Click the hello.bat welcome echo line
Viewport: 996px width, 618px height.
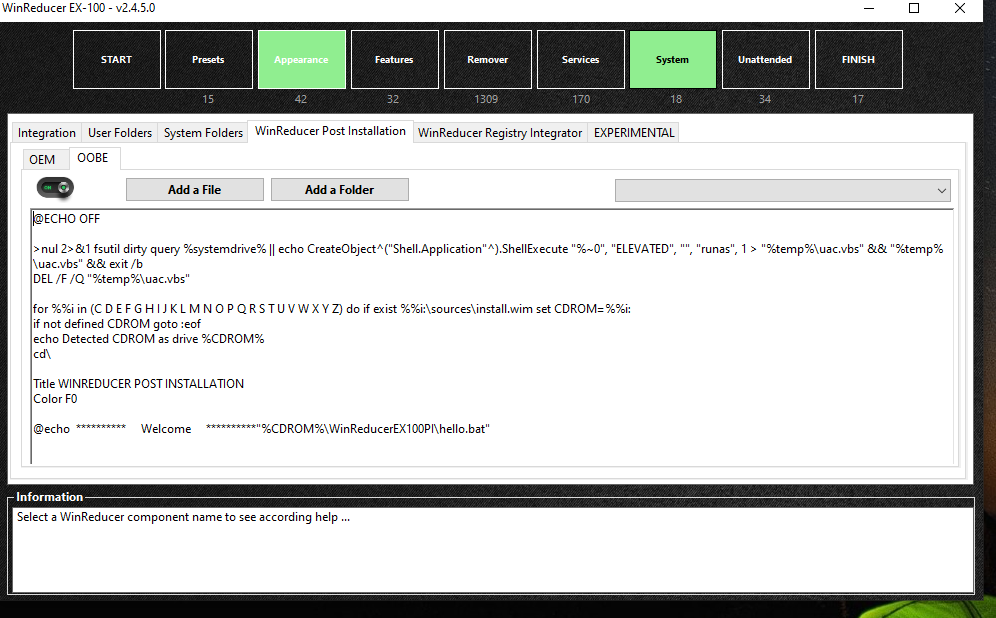click(x=261, y=429)
